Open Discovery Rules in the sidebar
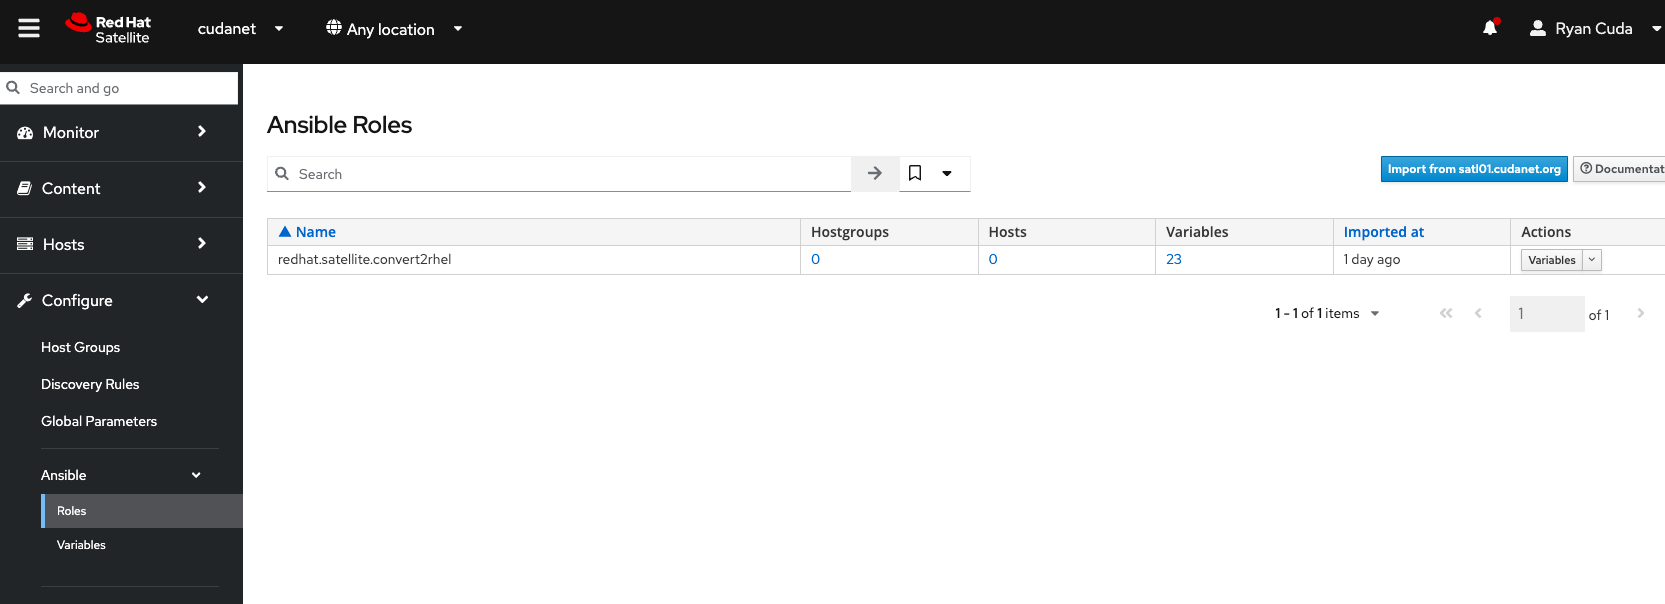The image size is (1665, 604). click(x=90, y=384)
